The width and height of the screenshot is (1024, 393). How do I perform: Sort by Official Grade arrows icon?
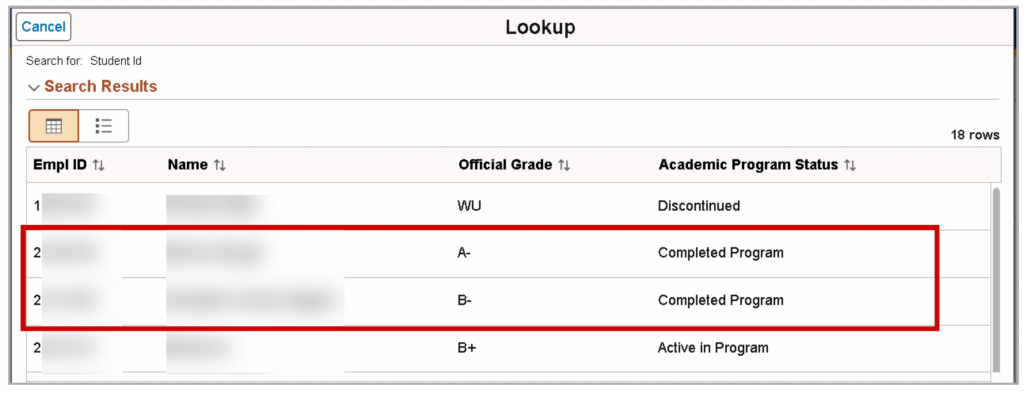564,165
